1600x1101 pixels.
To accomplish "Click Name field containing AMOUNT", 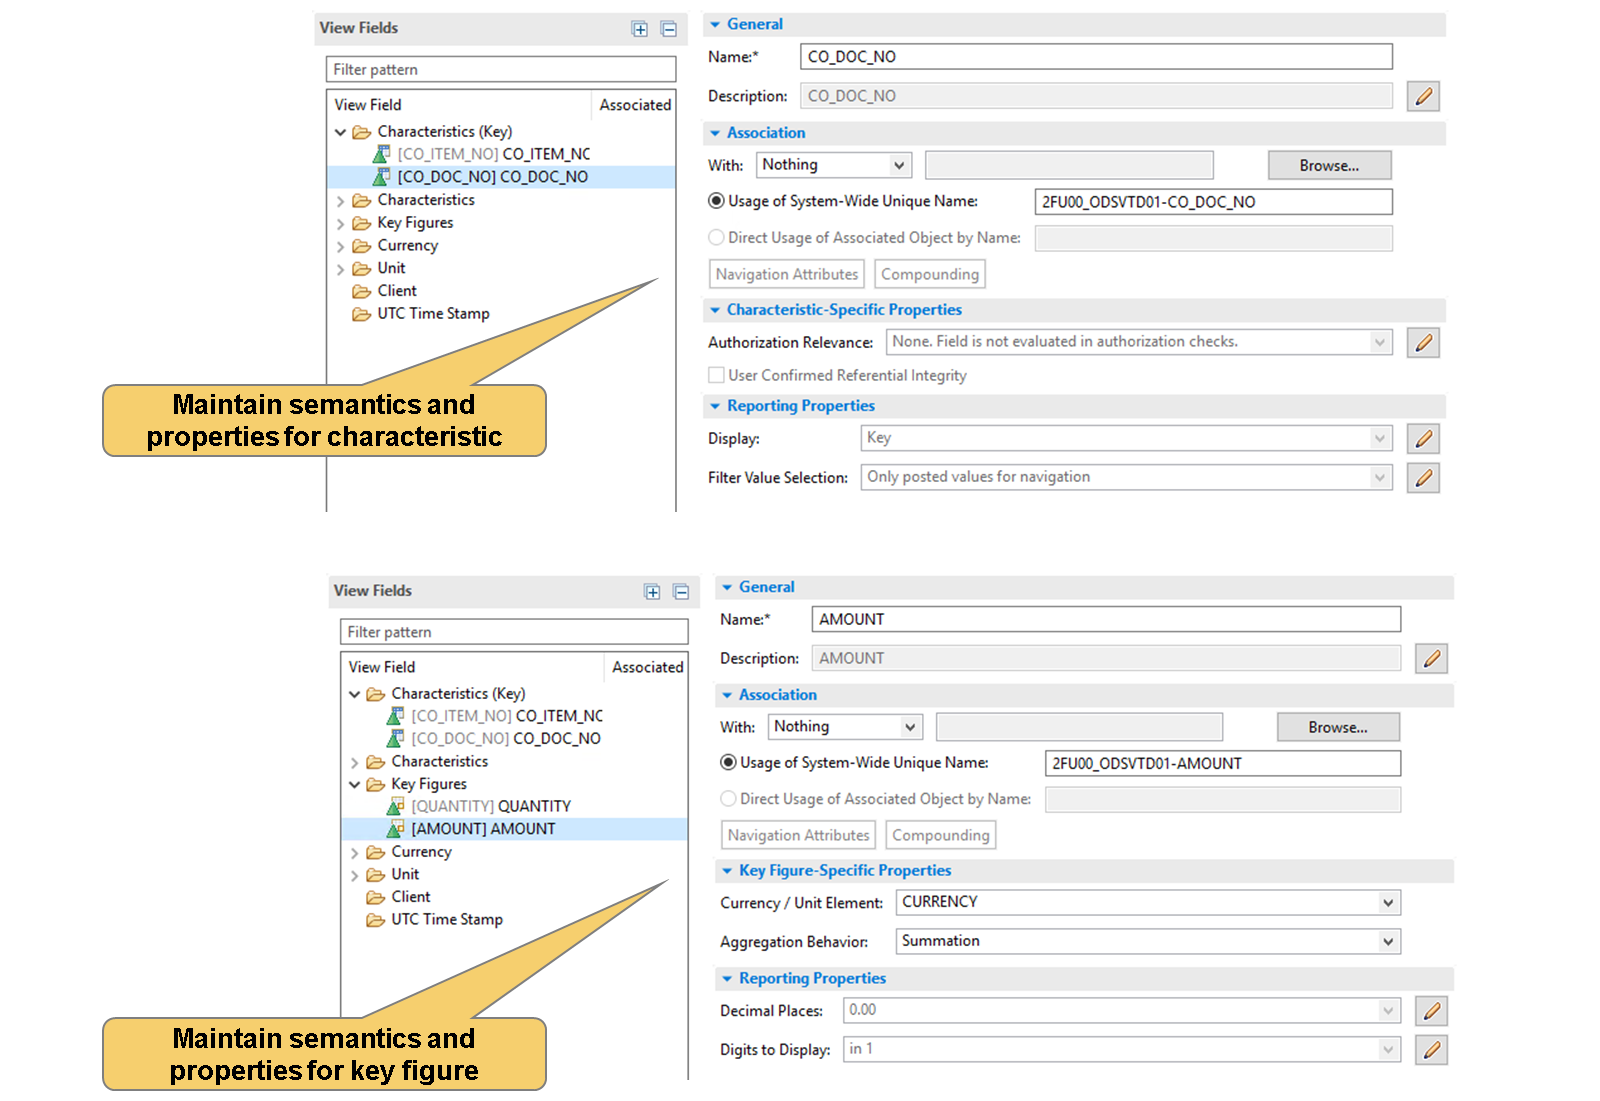I will (1106, 619).
